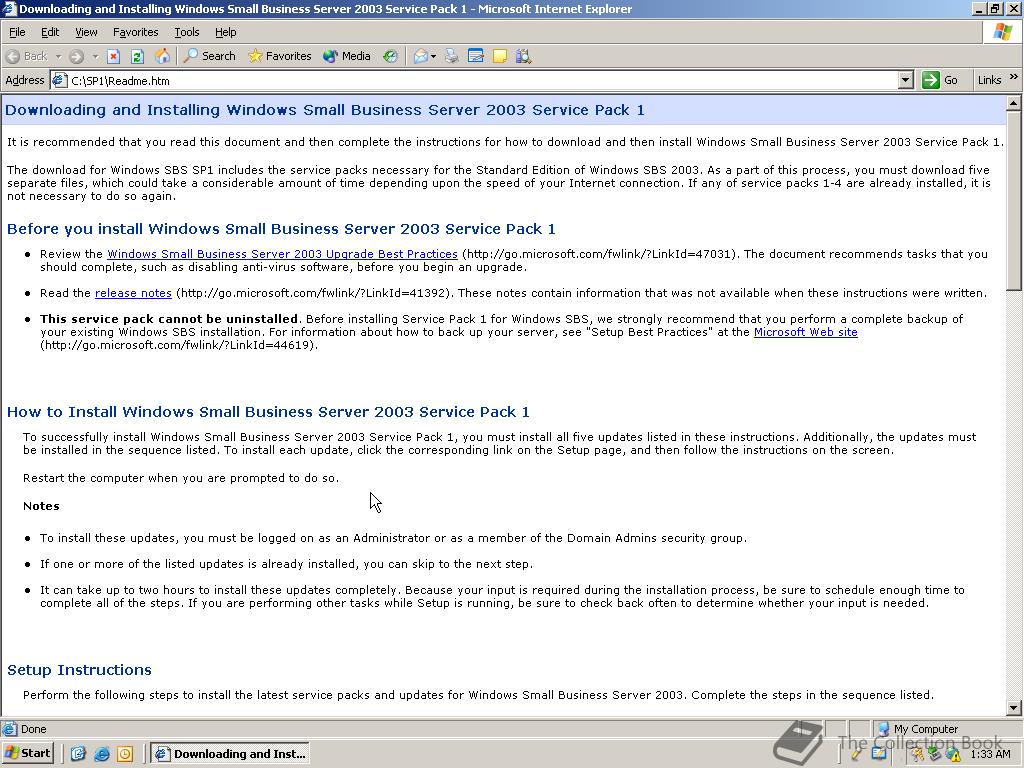
Task: Open the Favorites menu
Action: point(135,32)
